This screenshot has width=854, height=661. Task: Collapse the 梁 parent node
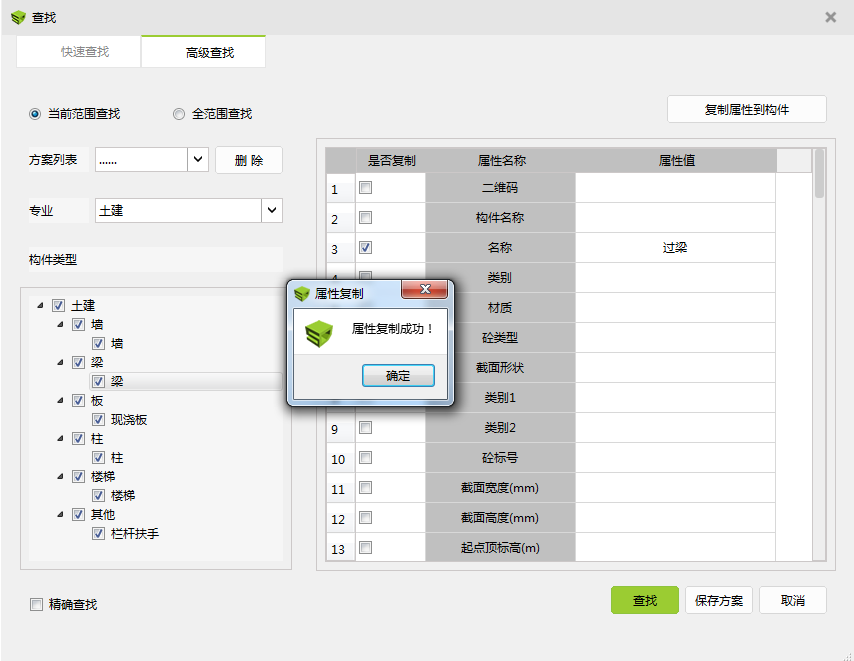pos(60,363)
